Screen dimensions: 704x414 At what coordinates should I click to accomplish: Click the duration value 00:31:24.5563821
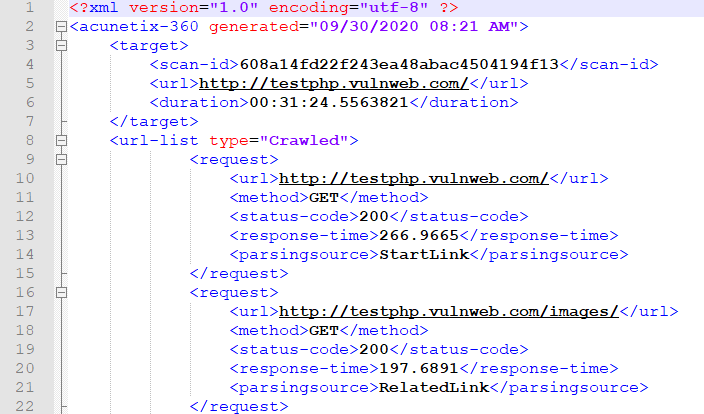[x=329, y=102]
